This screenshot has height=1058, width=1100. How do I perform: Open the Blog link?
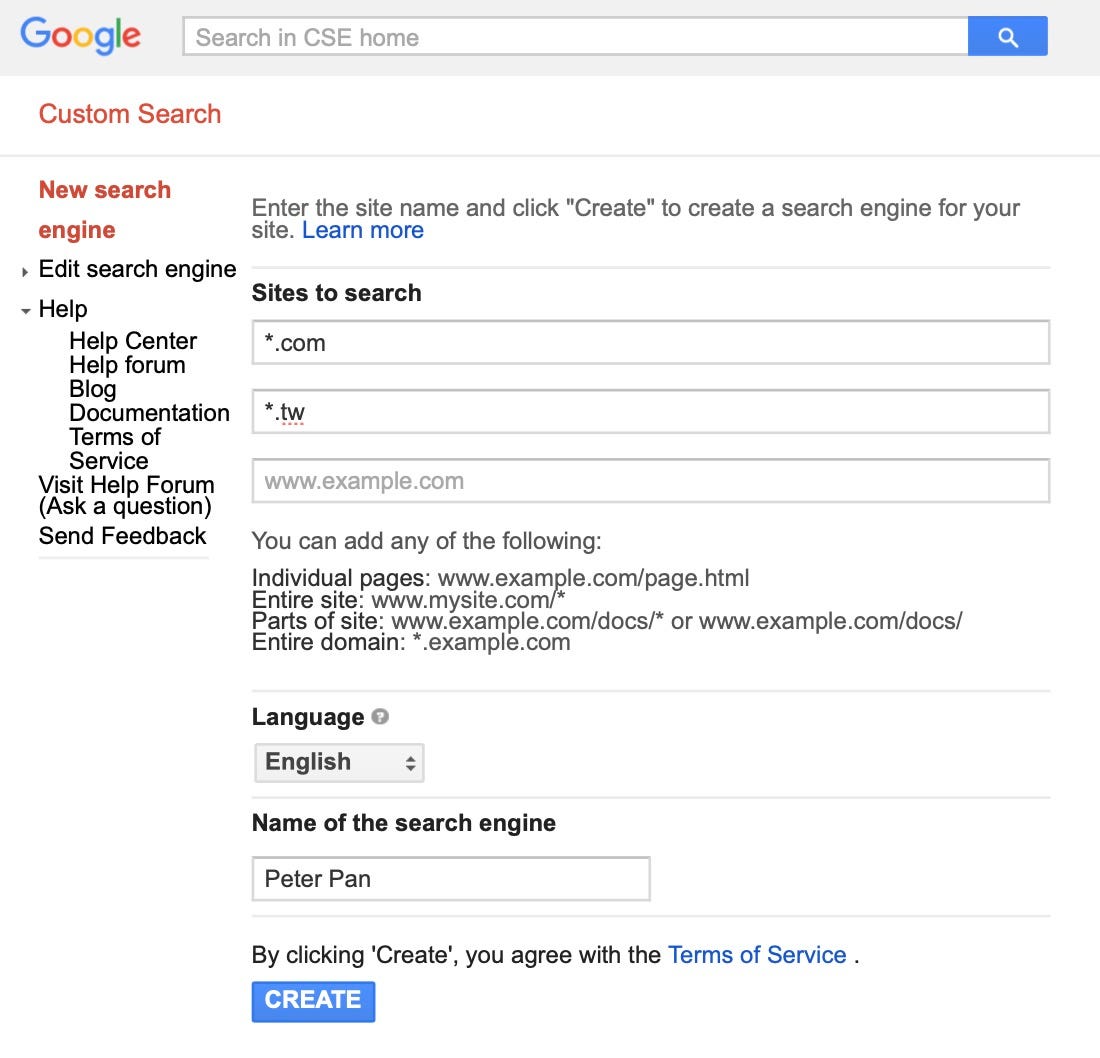click(93, 389)
